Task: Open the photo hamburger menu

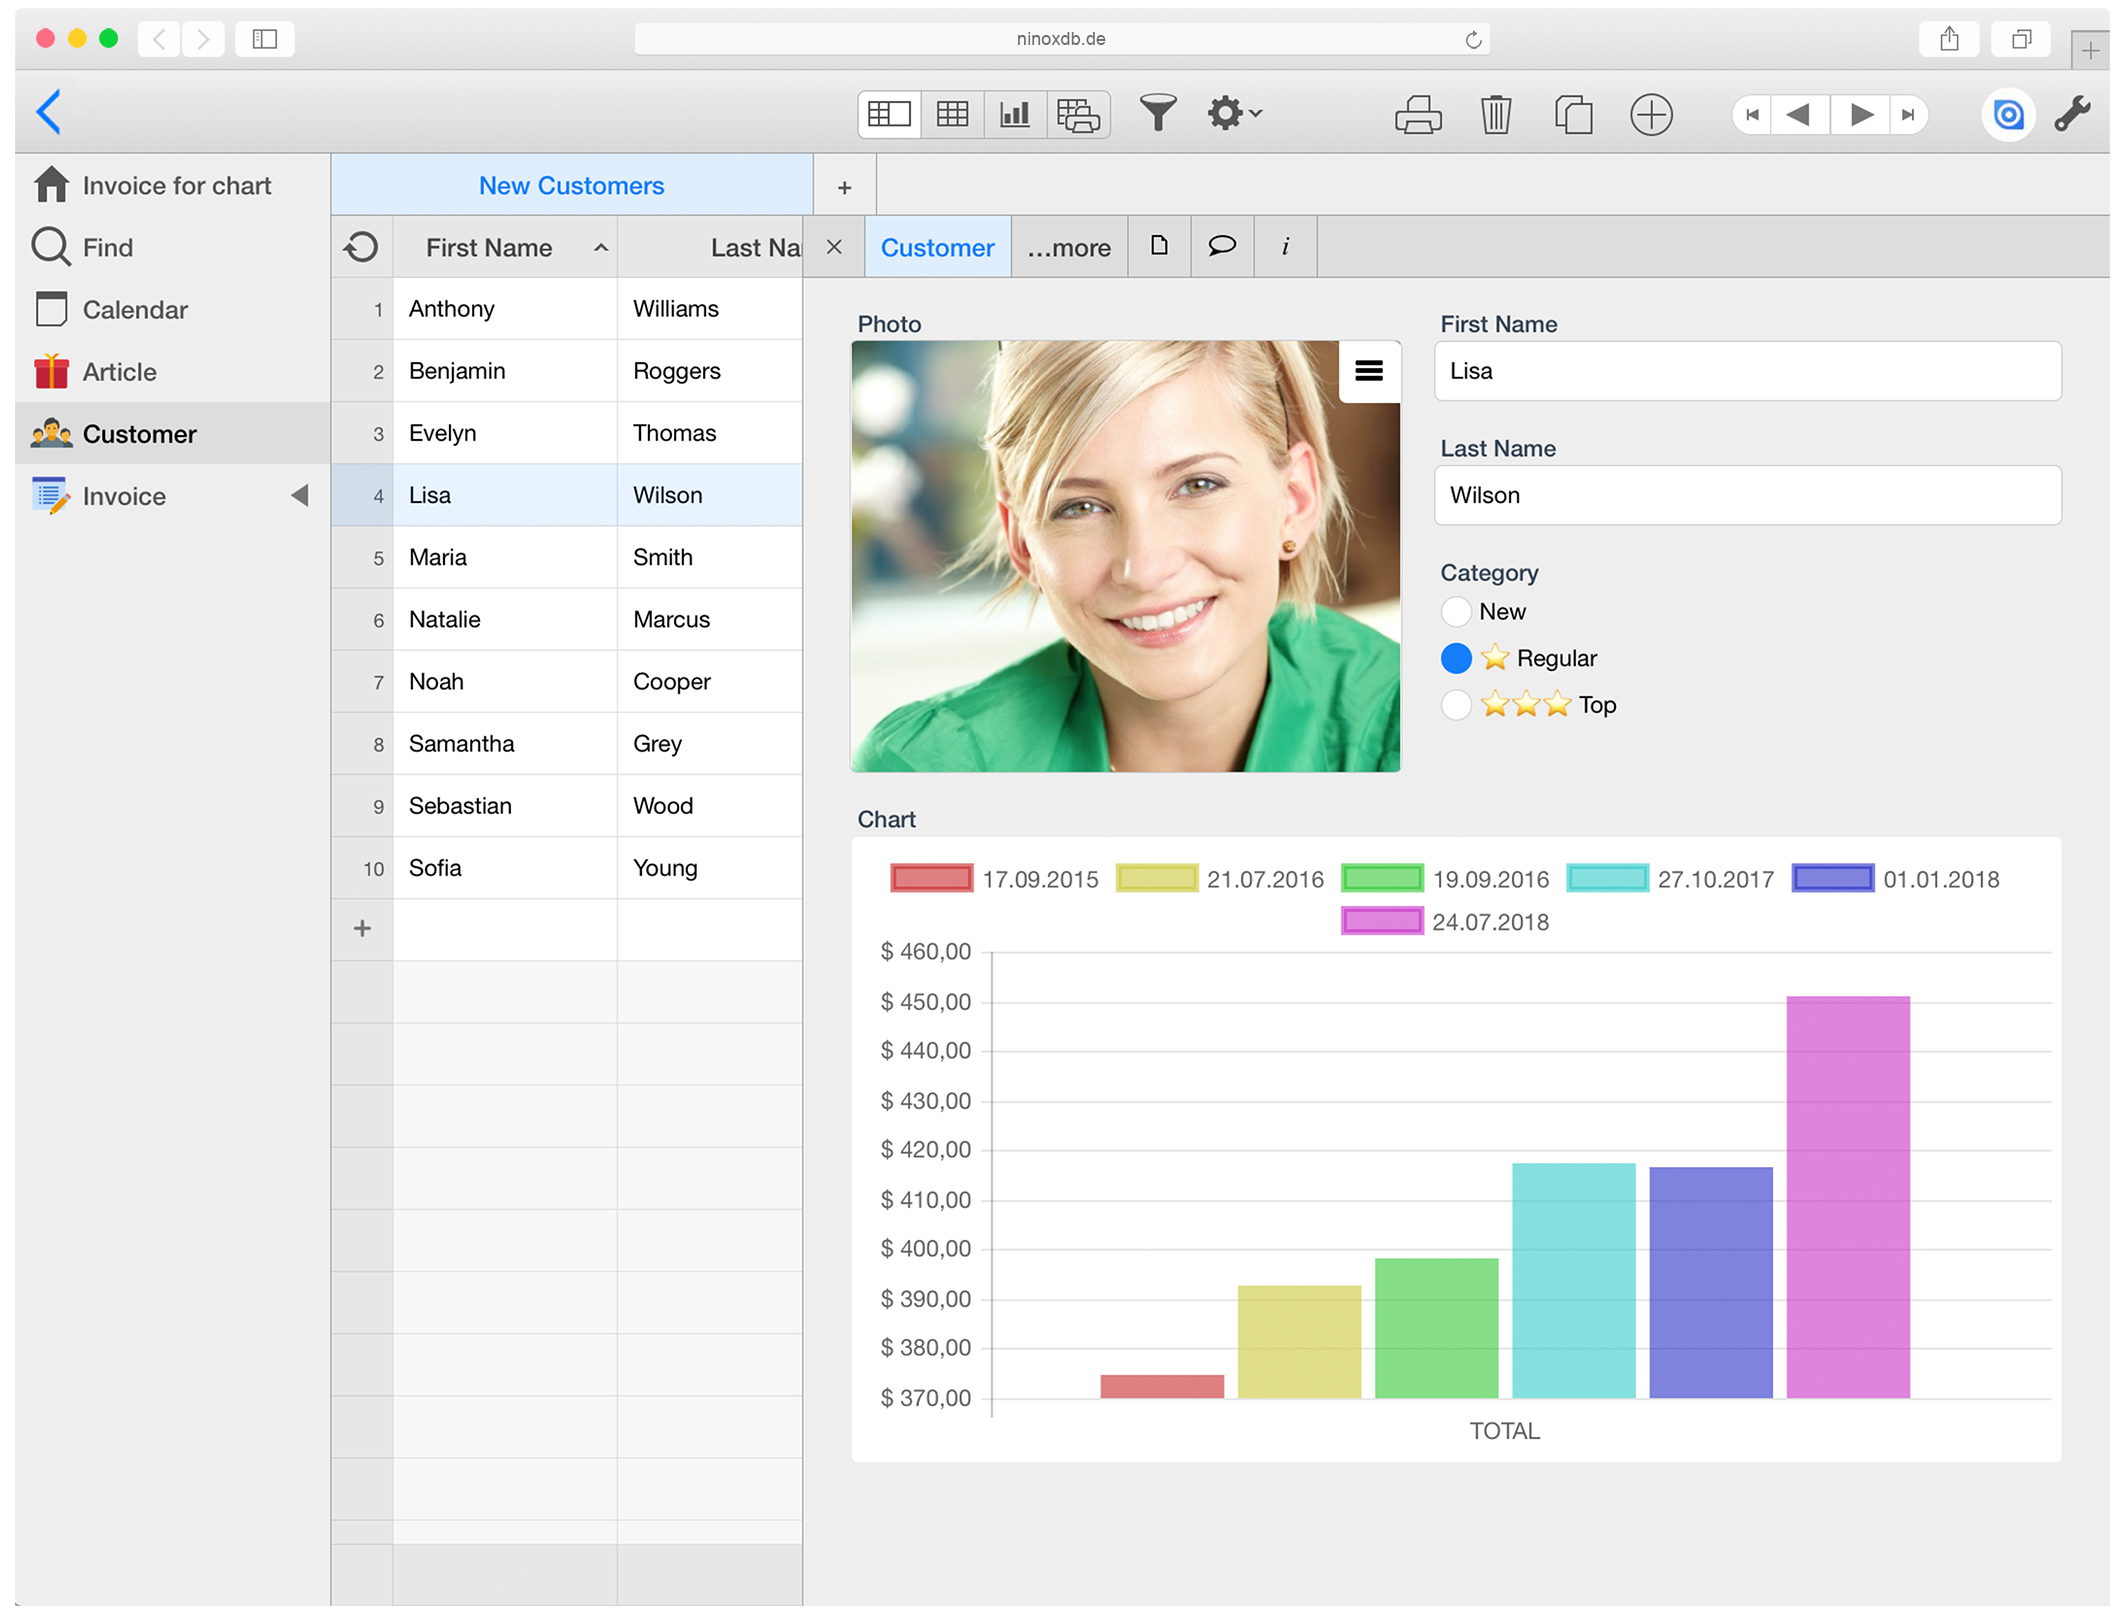Action: [x=1368, y=371]
